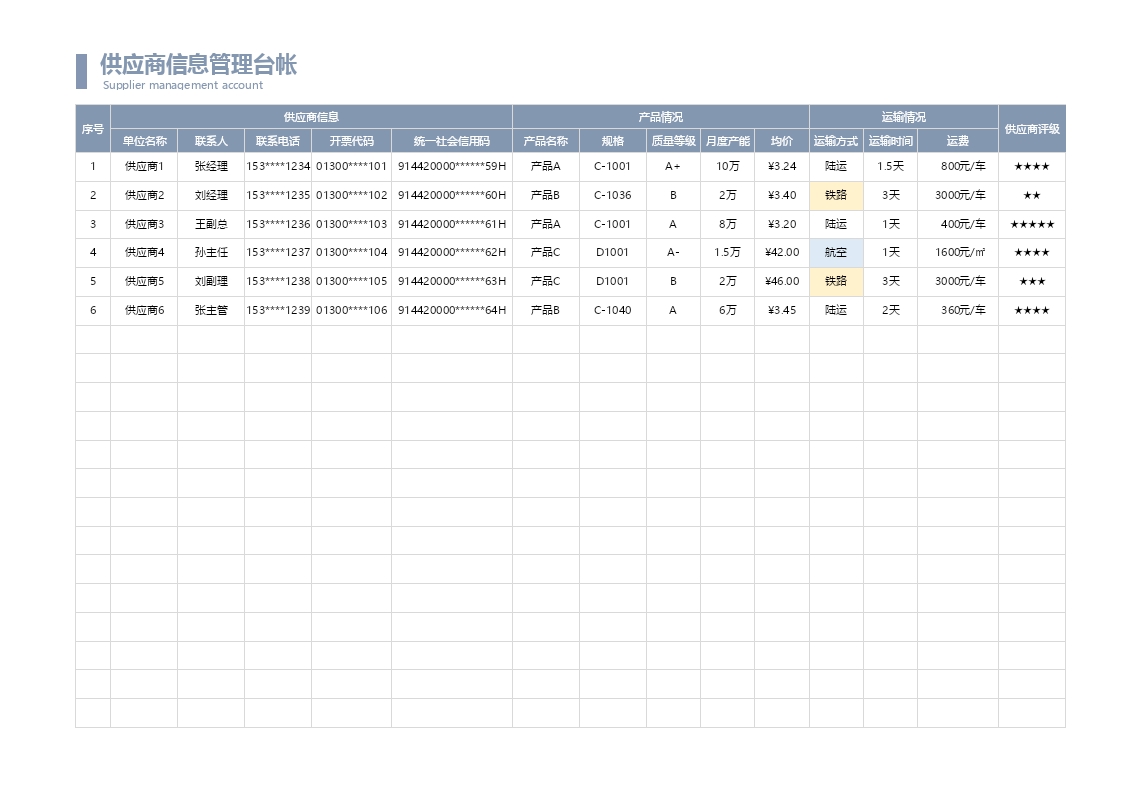Select two-star rating of 供应商2
Viewport: 1123px width, 794px height.
click(1032, 195)
